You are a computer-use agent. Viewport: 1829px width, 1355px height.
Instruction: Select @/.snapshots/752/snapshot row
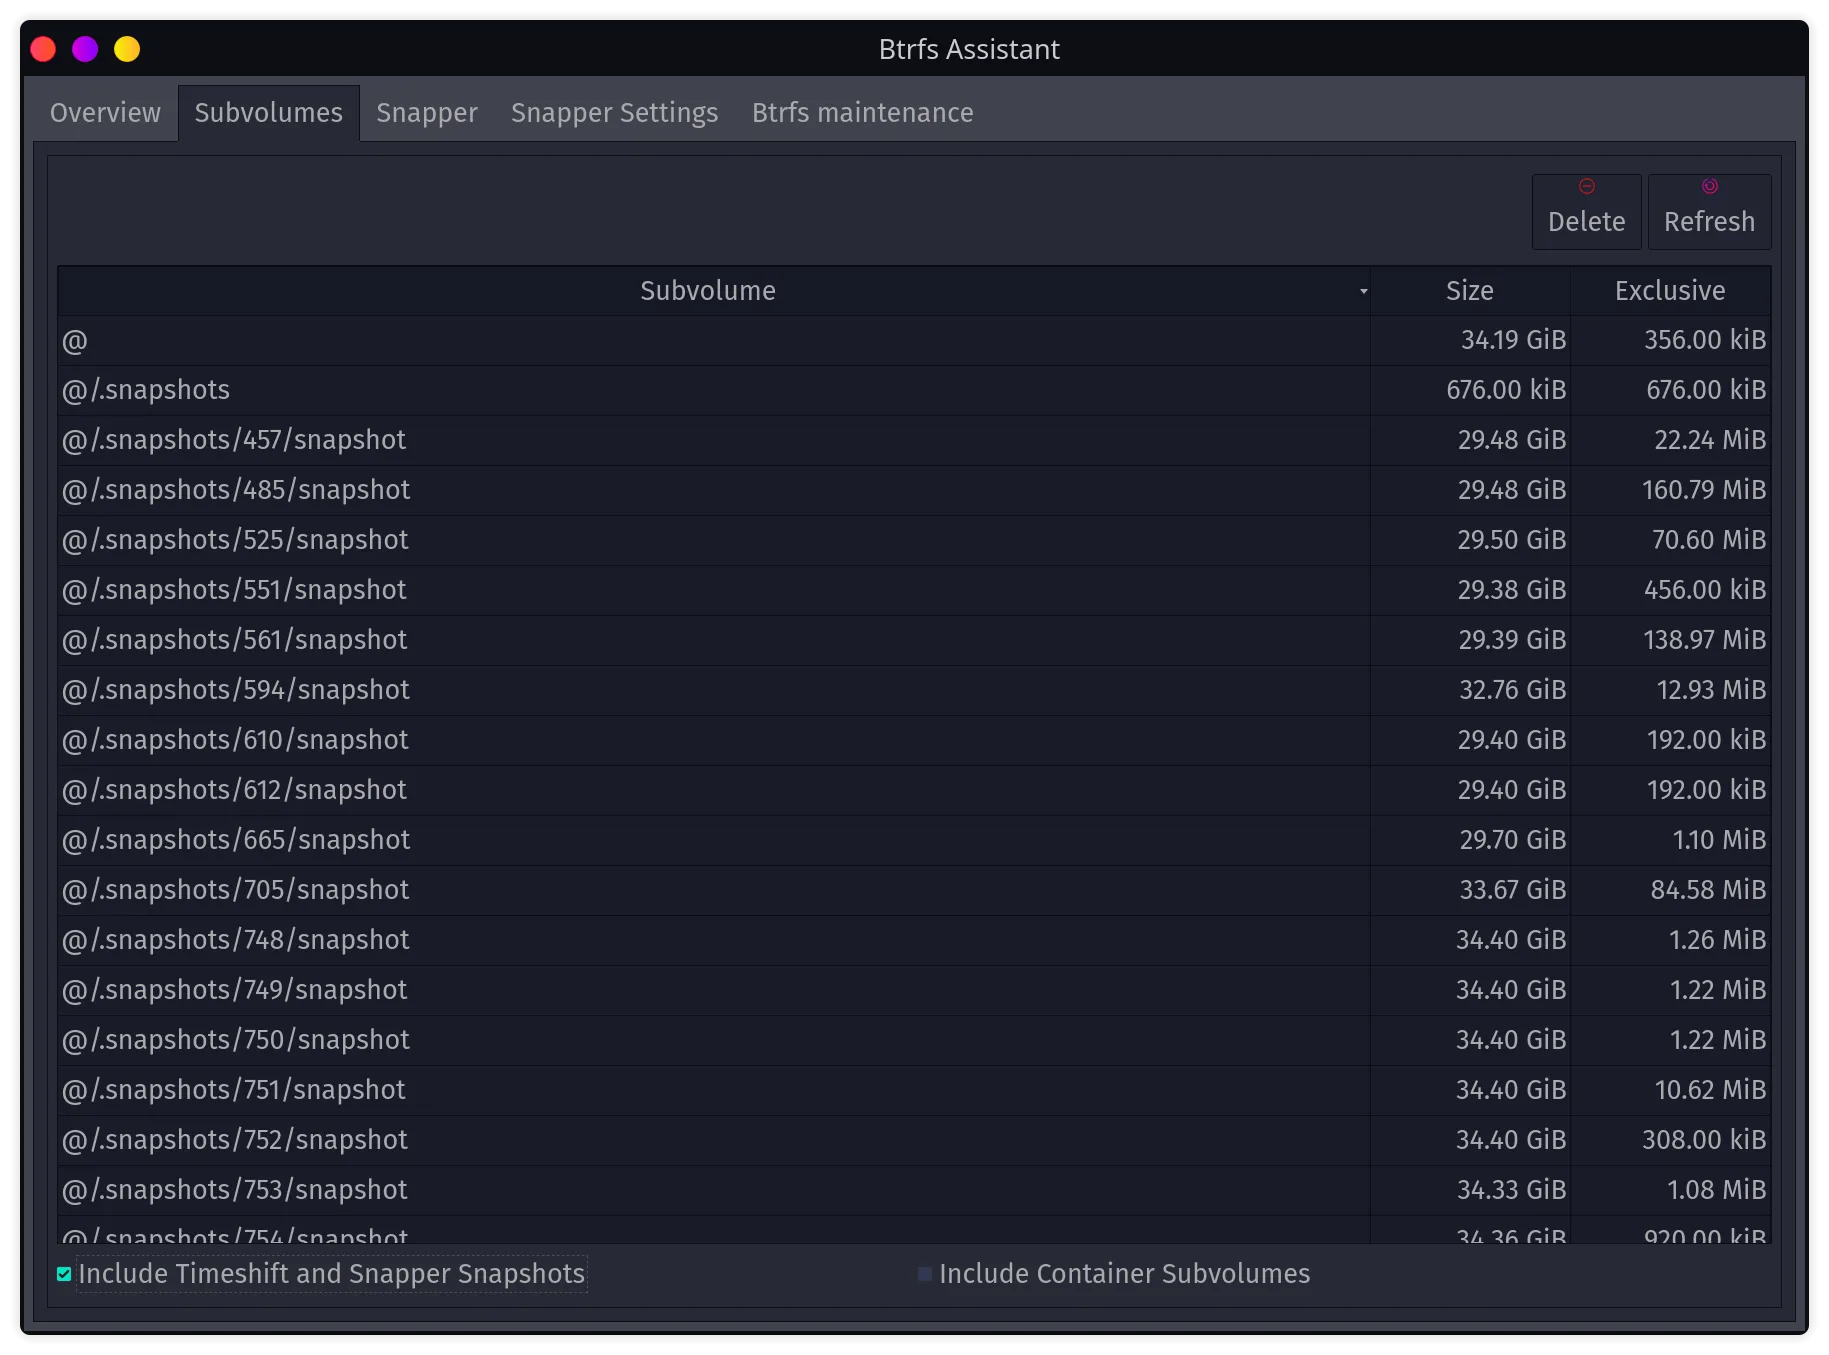(x=914, y=1141)
